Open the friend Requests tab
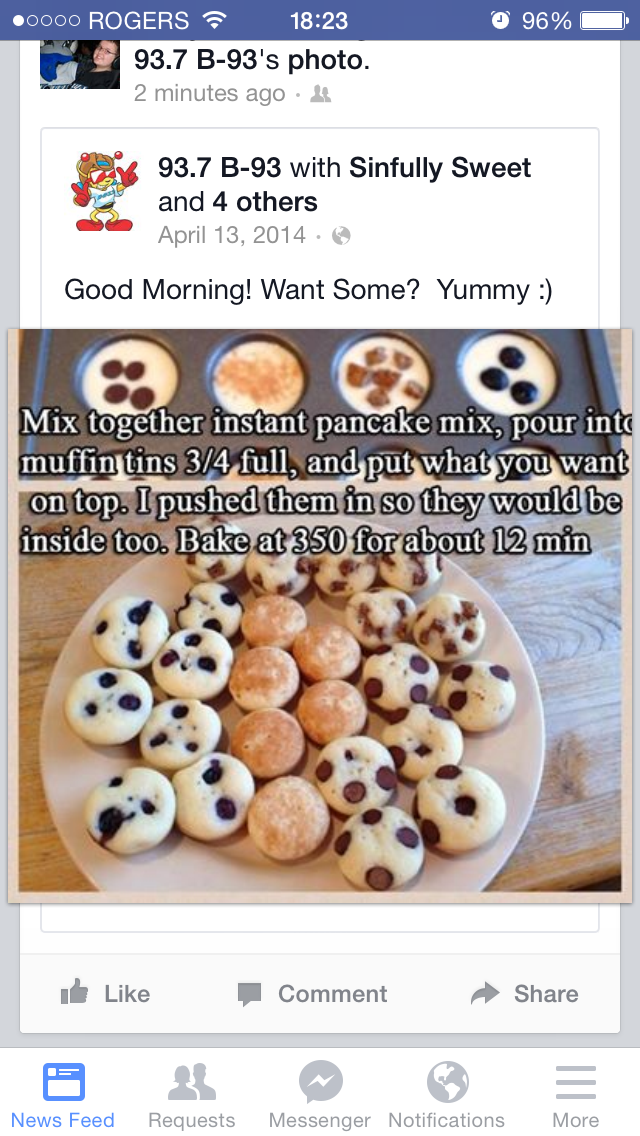640x1136 pixels. (x=191, y=1095)
